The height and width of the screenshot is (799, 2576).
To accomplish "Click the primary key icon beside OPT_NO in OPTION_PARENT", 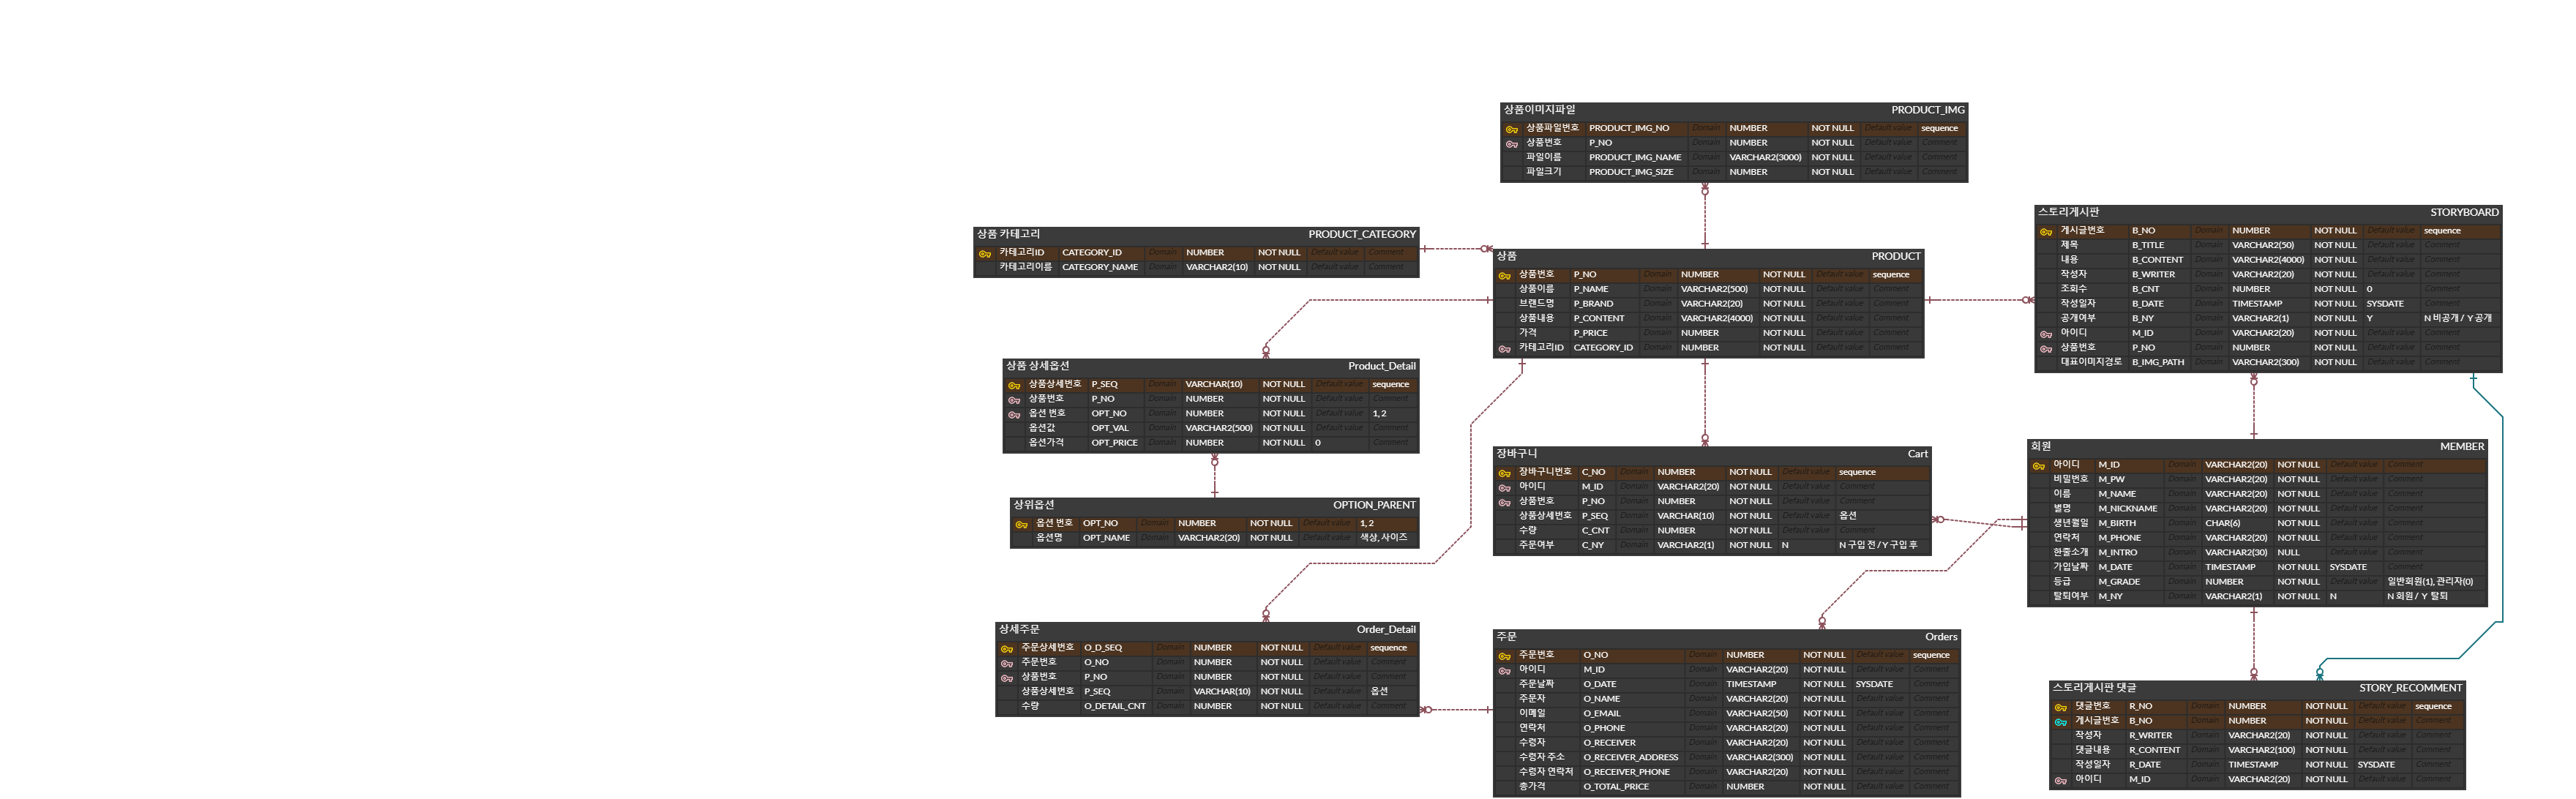I will 1021,524.
